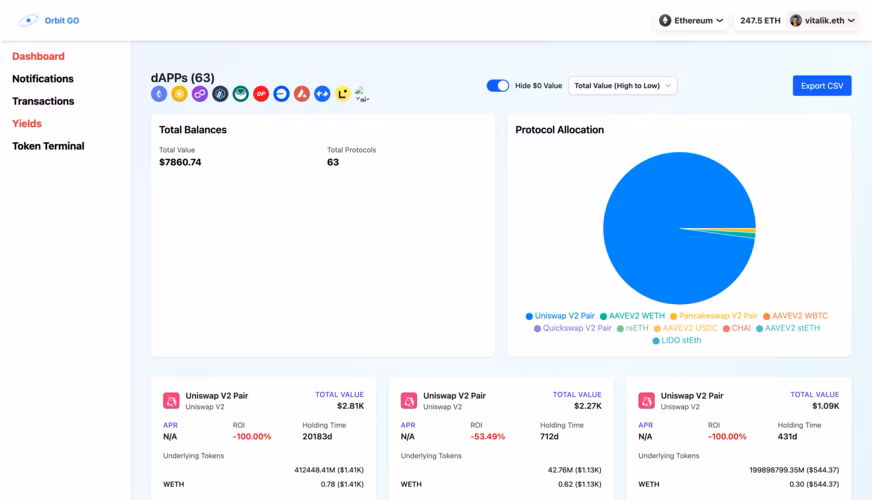Select the red Optimism OP icon
Image resolution: width=872 pixels, height=500 pixels.
(261, 94)
